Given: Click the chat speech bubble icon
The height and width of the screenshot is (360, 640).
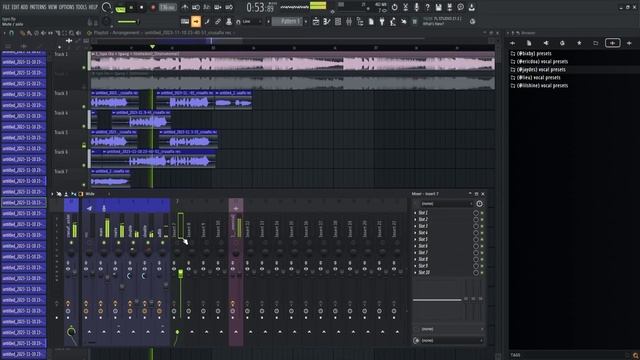Looking at the screenshot, I should (460, 7).
